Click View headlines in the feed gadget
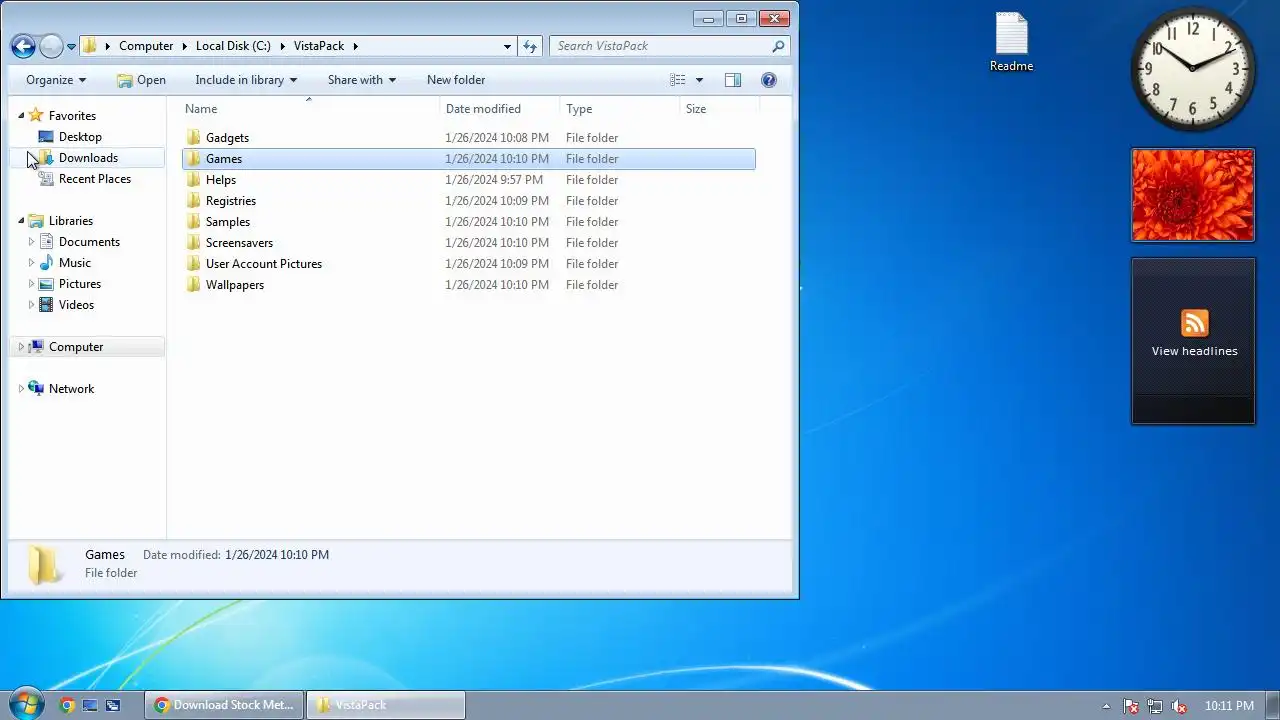Screen dimensions: 1280x720 pos(1195,351)
